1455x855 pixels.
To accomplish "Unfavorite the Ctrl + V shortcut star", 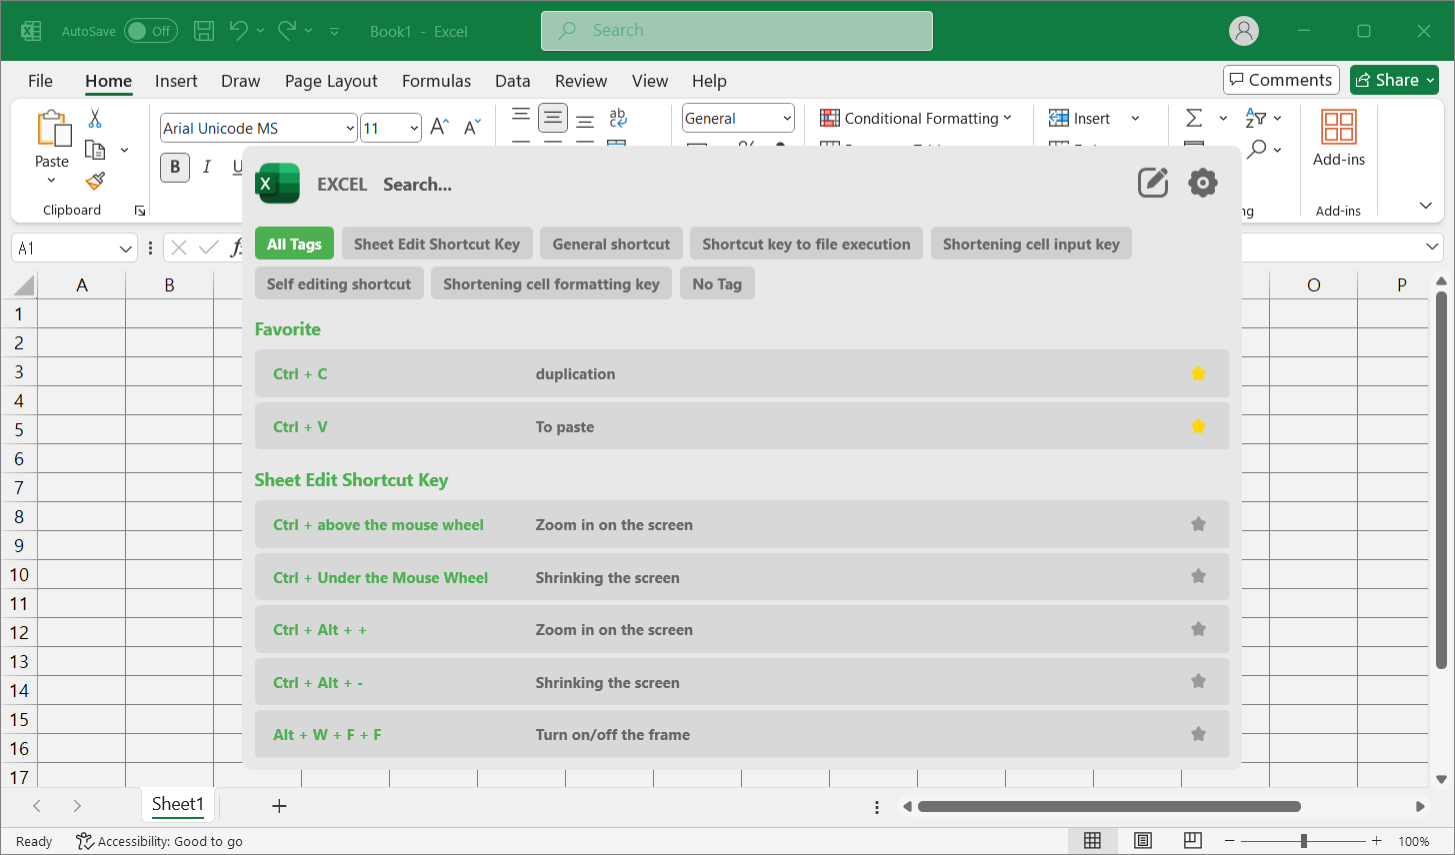I will [1199, 427].
